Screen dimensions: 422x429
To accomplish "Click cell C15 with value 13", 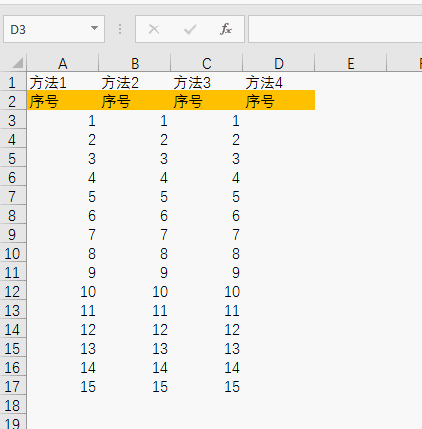I will [207, 348].
